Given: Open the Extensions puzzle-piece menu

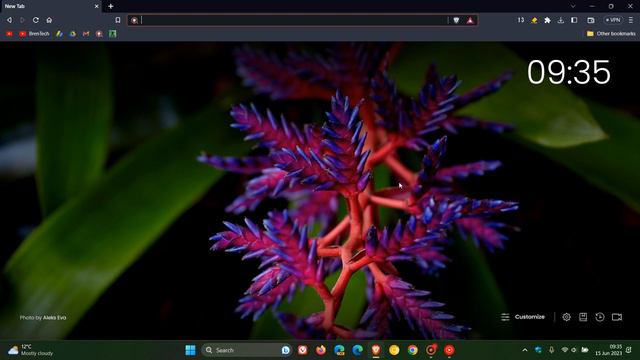Looking at the screenshot, I should (547, 20).
